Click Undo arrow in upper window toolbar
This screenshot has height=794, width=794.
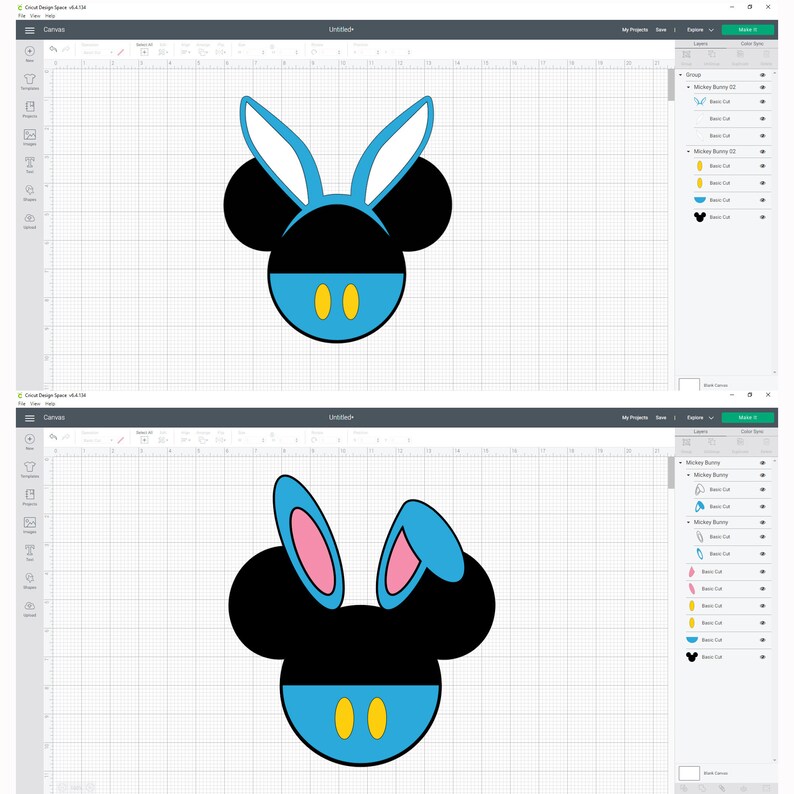[x=53, y=49]
